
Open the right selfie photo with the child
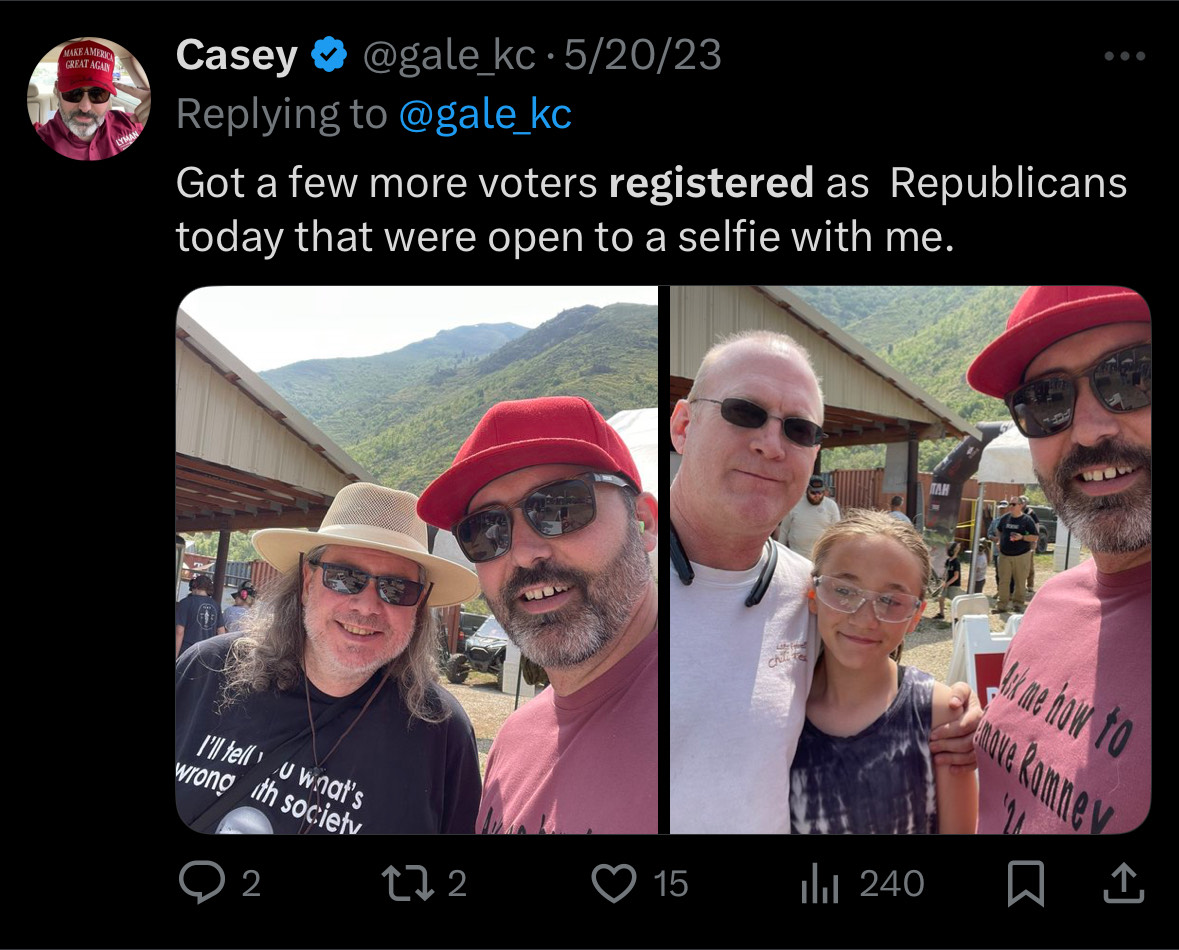(x=910, y=560)
